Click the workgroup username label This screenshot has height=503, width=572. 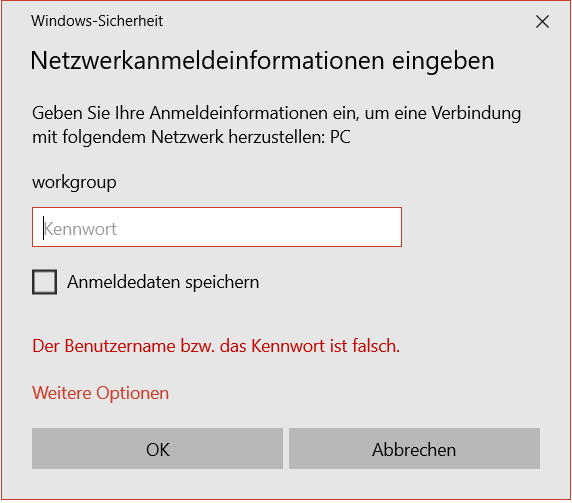coord(74,182)
